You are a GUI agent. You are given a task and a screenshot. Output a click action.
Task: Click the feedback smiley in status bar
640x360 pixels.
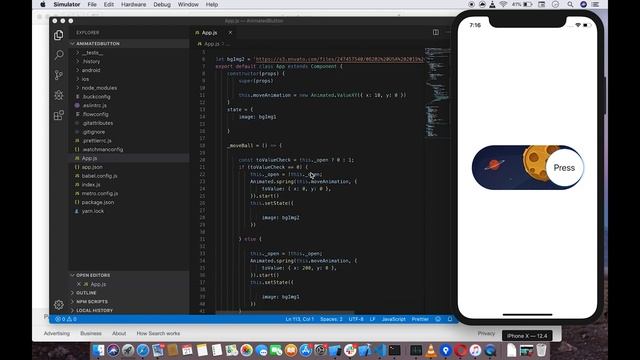pyautogui.click(x=438, y=319)
